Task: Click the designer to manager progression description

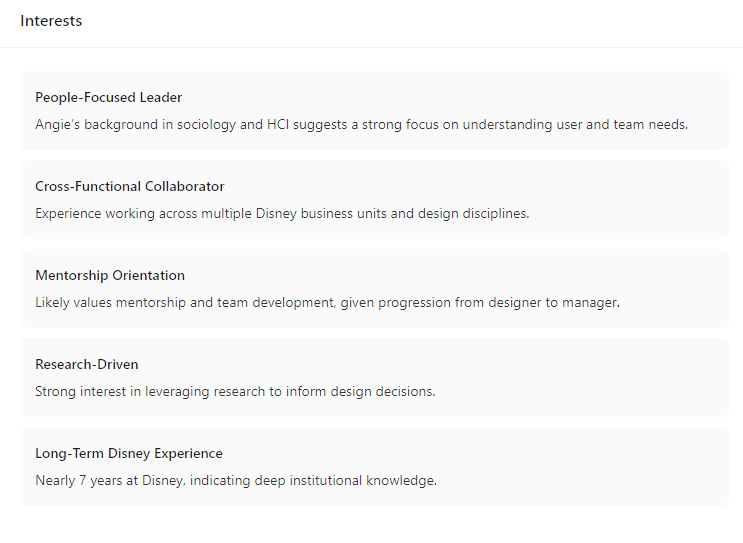Action: tap(327, 303)
